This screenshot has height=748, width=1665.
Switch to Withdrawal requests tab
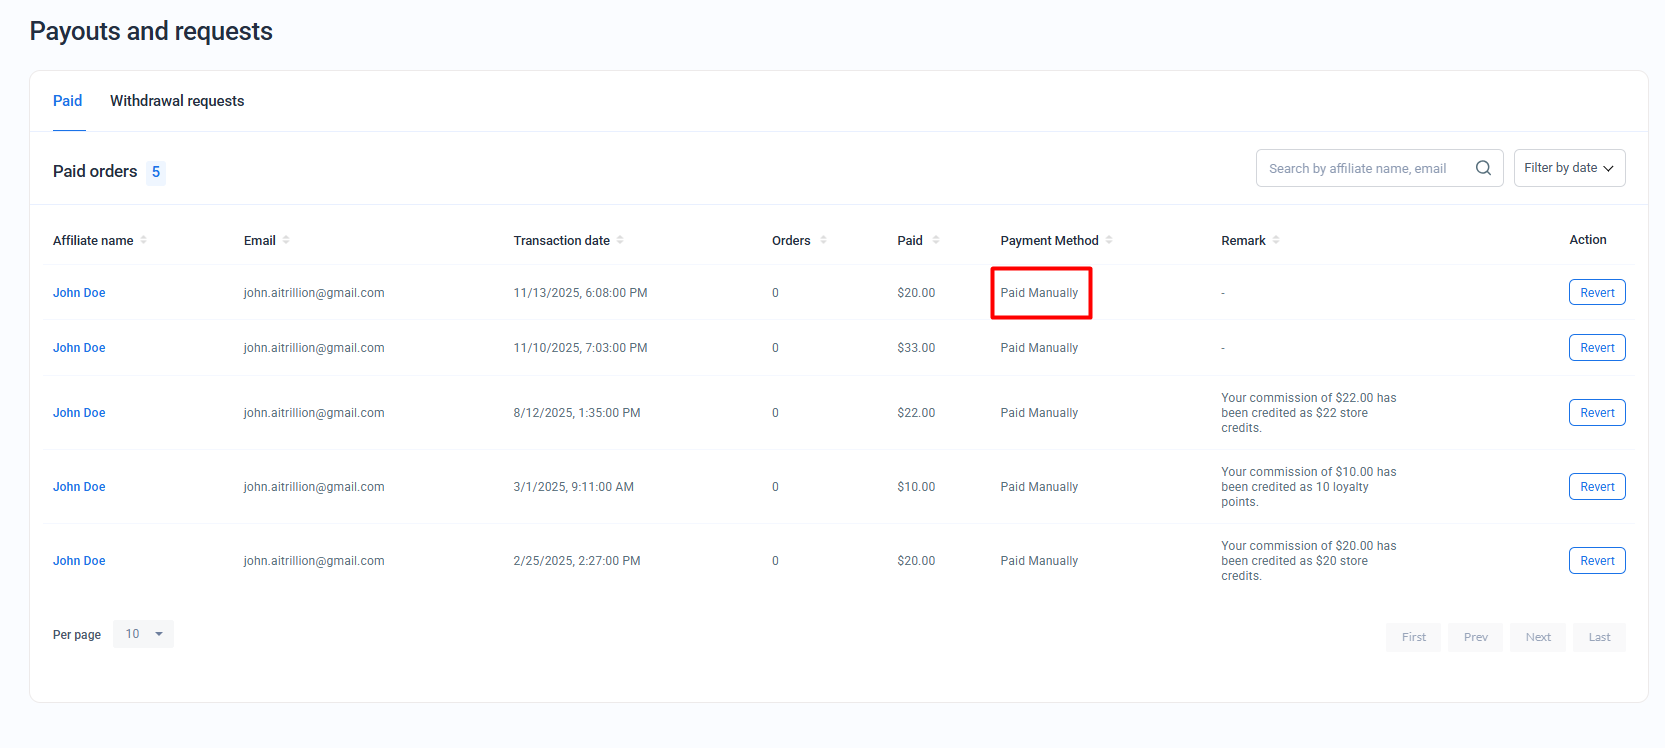[x=177, y=101]
